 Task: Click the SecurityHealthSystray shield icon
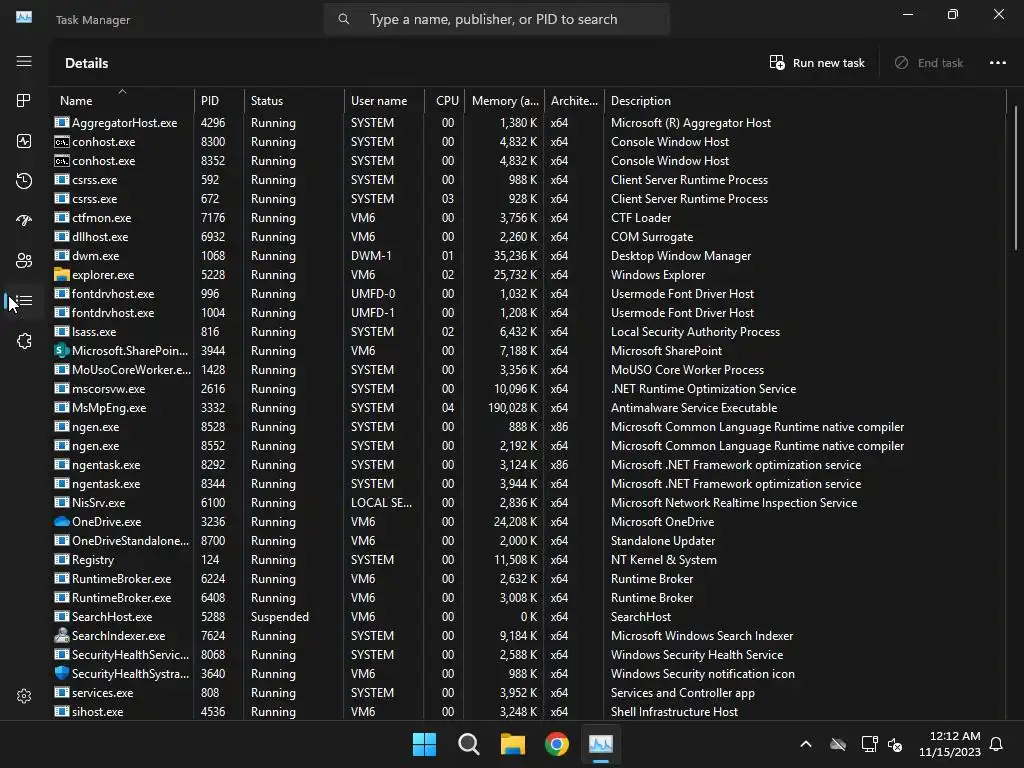(x=61, y=673)
